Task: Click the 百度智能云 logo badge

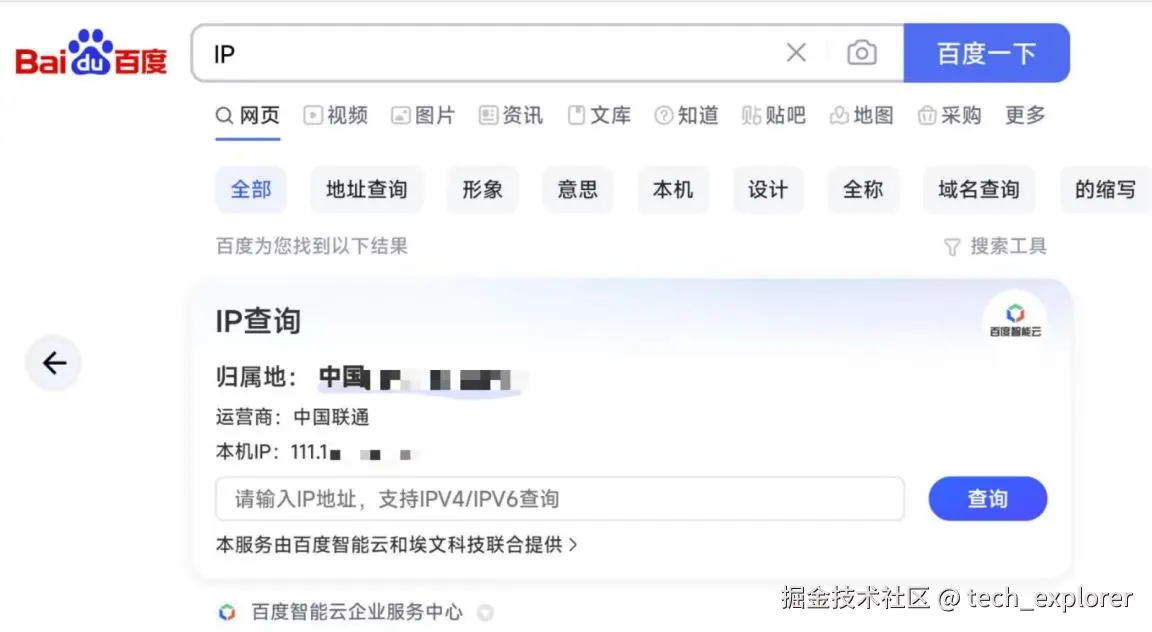Action: coord(1015,321)
